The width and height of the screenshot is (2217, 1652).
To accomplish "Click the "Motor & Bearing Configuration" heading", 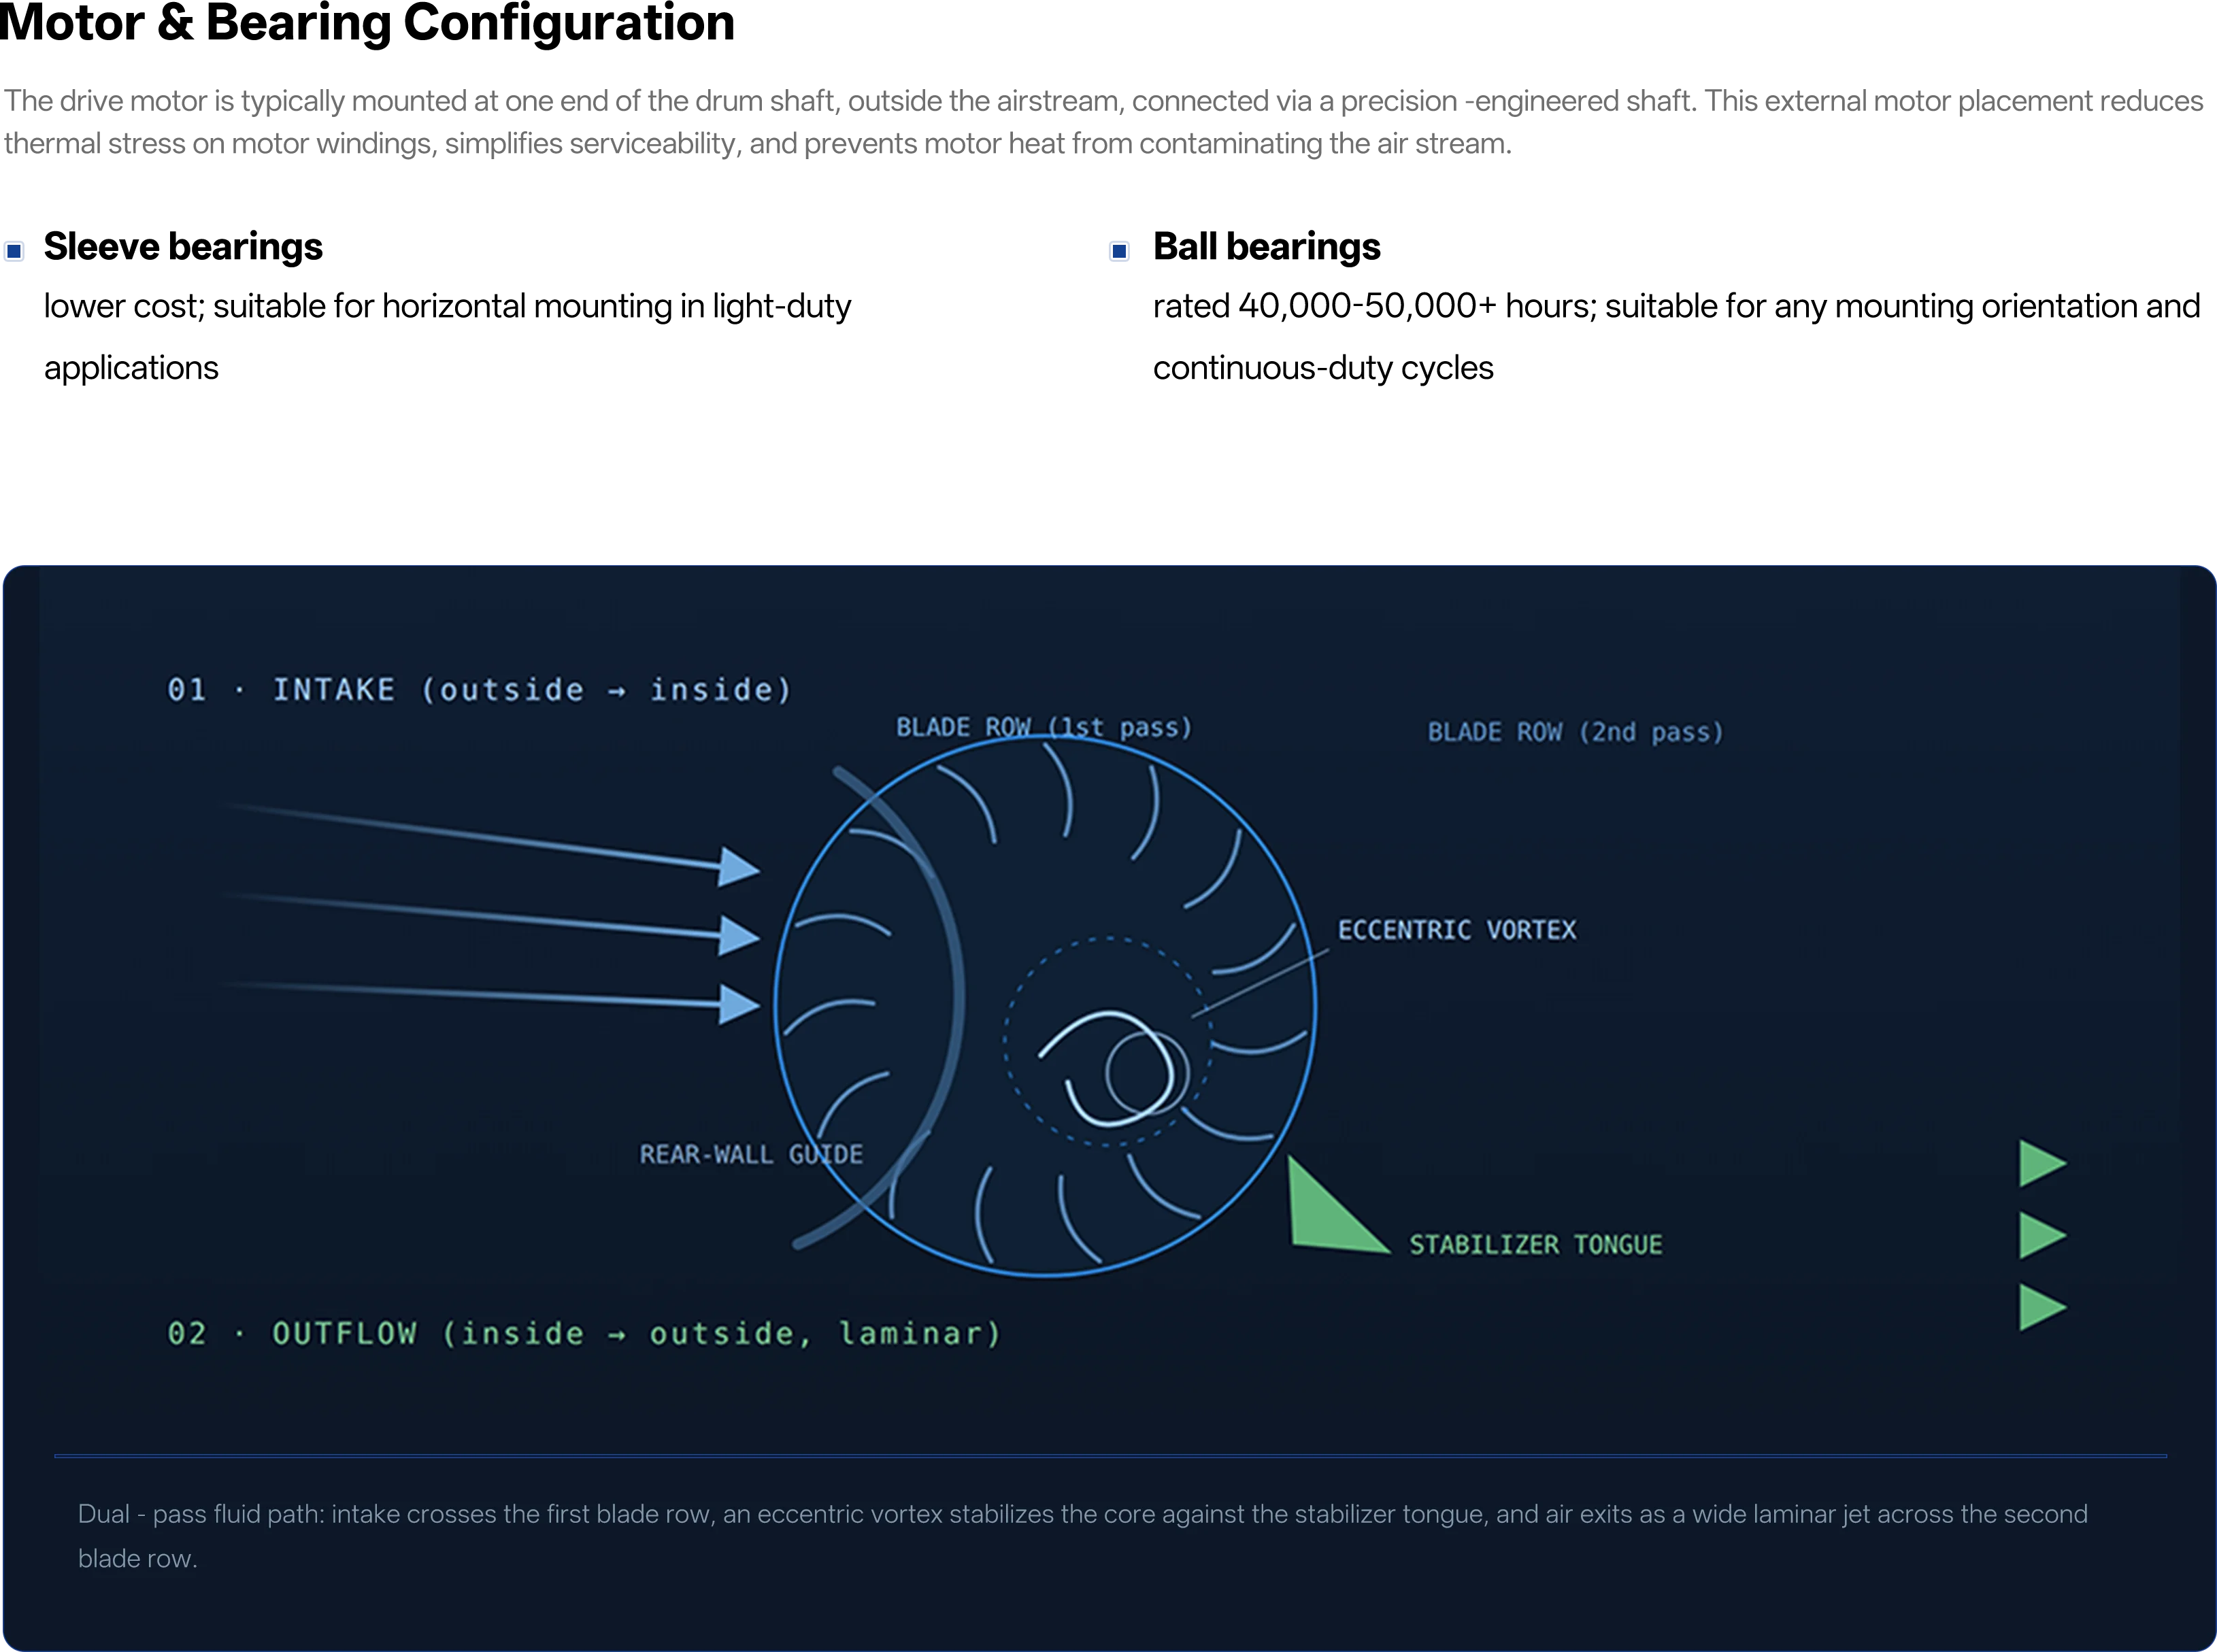I will point(367,22).
